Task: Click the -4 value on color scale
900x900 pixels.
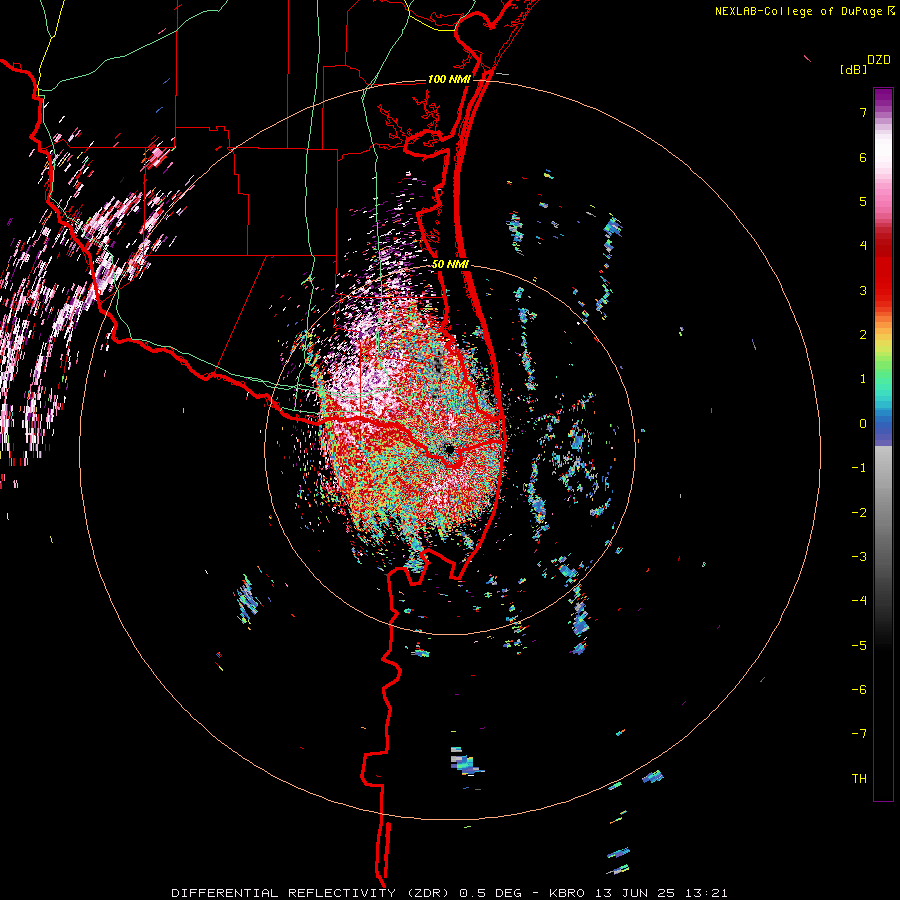Action: pyautogui.click(x=859, y=601)
